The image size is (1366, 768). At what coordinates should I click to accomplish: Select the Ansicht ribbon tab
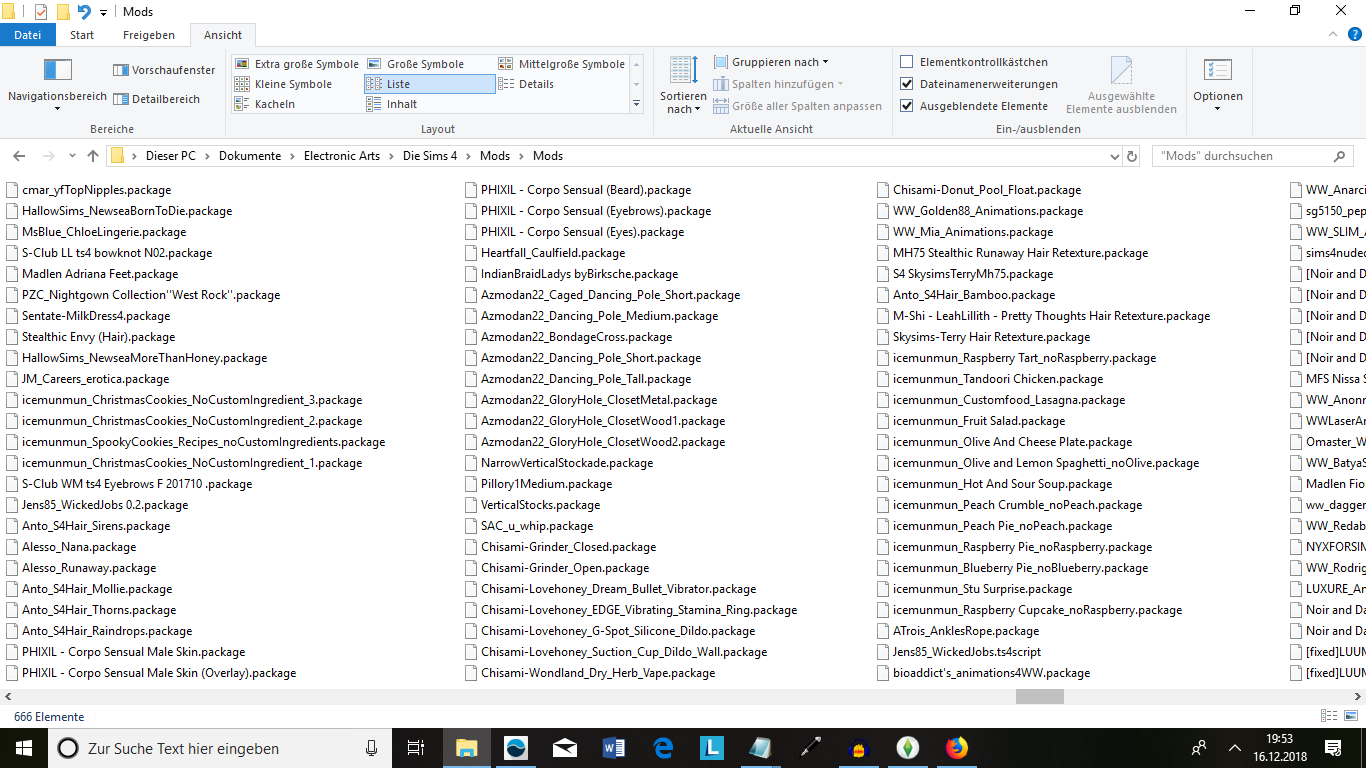223,35
